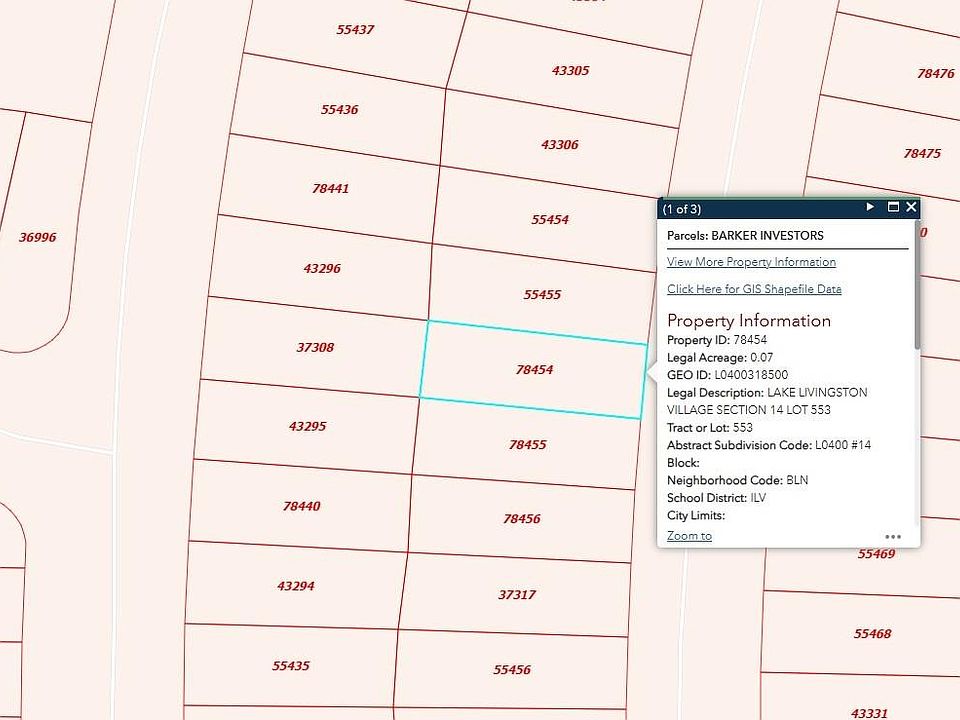The height and width of the screenshot is (720, 960).
Task: Select parcel 37317 on the map
Action: coord(517,594)
